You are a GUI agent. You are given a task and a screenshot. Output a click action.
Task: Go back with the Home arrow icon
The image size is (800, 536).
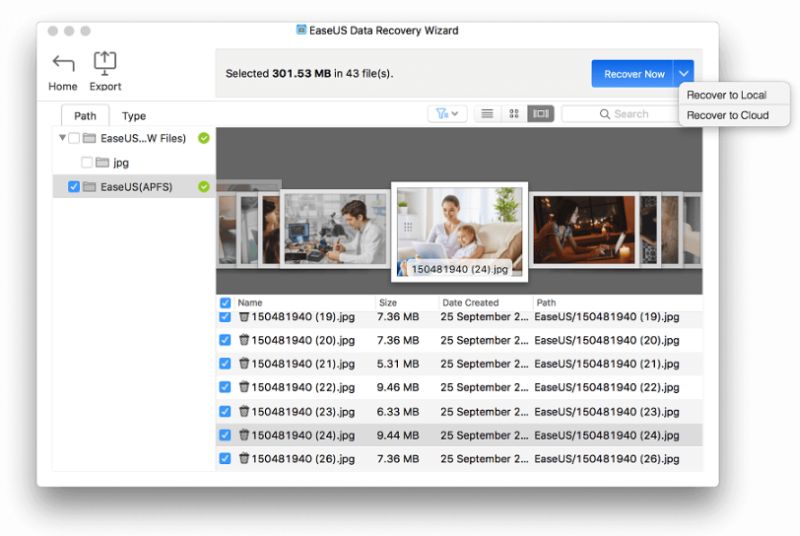click(63, 63)
